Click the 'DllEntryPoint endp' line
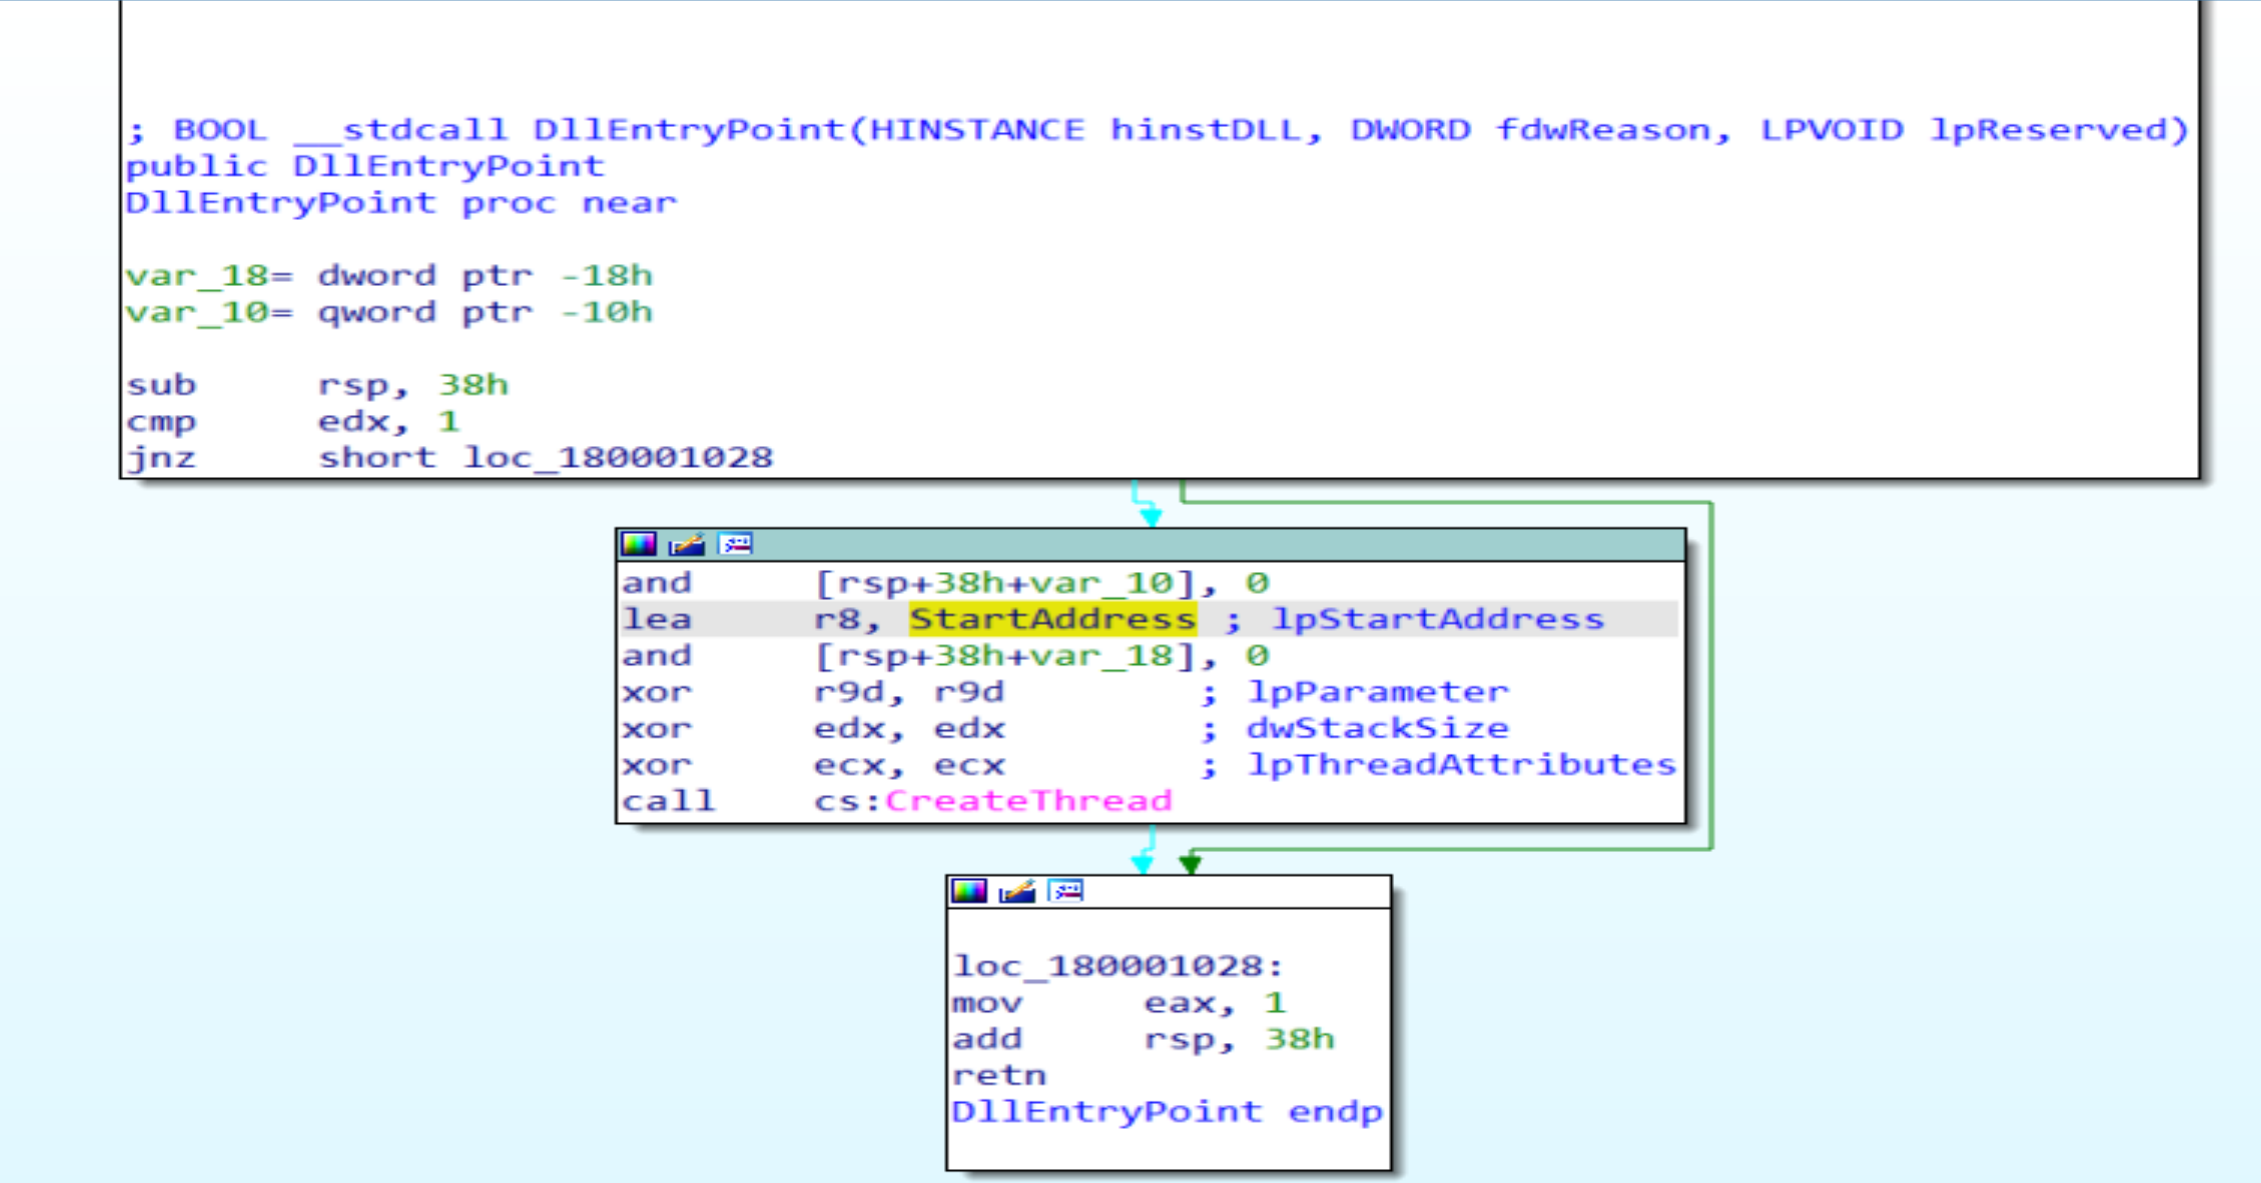Screen dimensions: 2261x1183 coord(1166,1112)
